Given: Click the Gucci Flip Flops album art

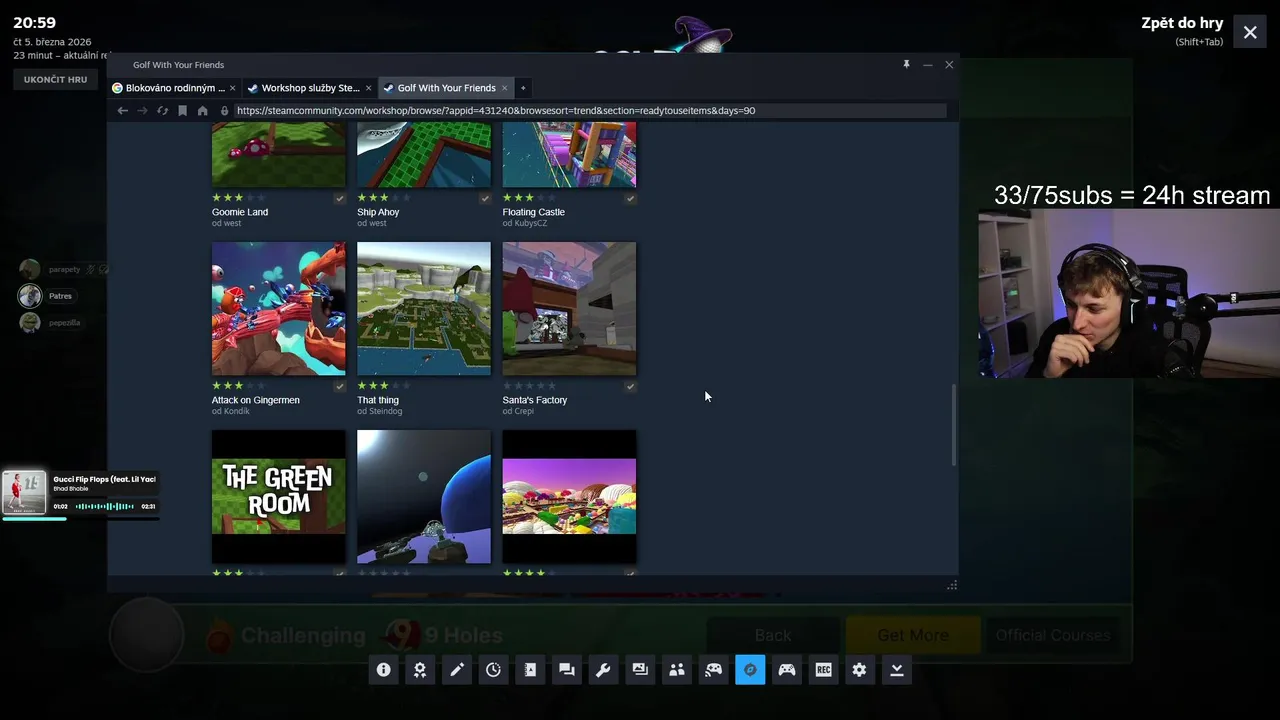Looking at the screenshot, I should click(24, 493).
